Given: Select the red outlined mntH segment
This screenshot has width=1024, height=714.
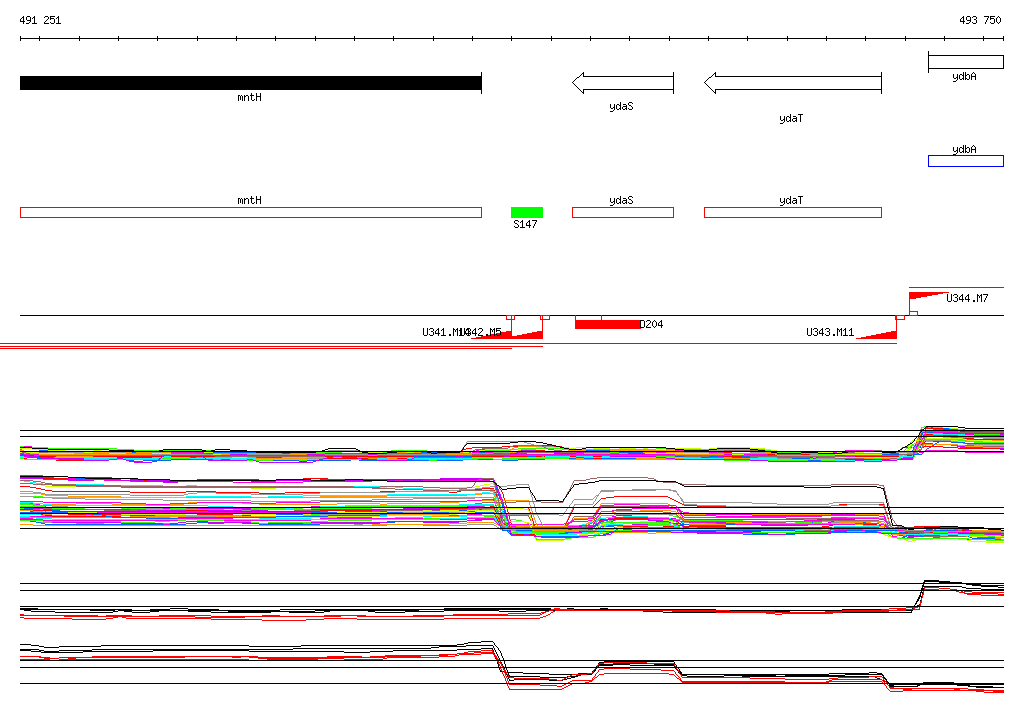Looking at the screenshot, I should (x=251, y=212).
